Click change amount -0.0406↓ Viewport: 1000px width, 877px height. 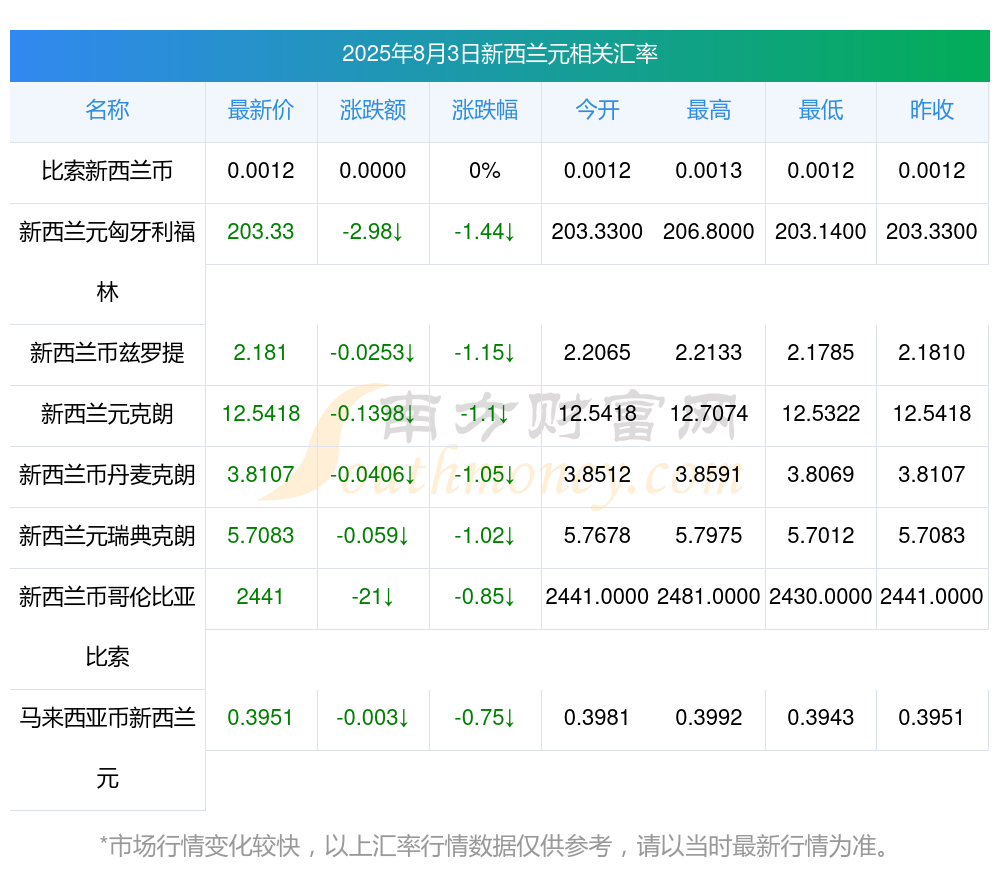click(372, 474)
